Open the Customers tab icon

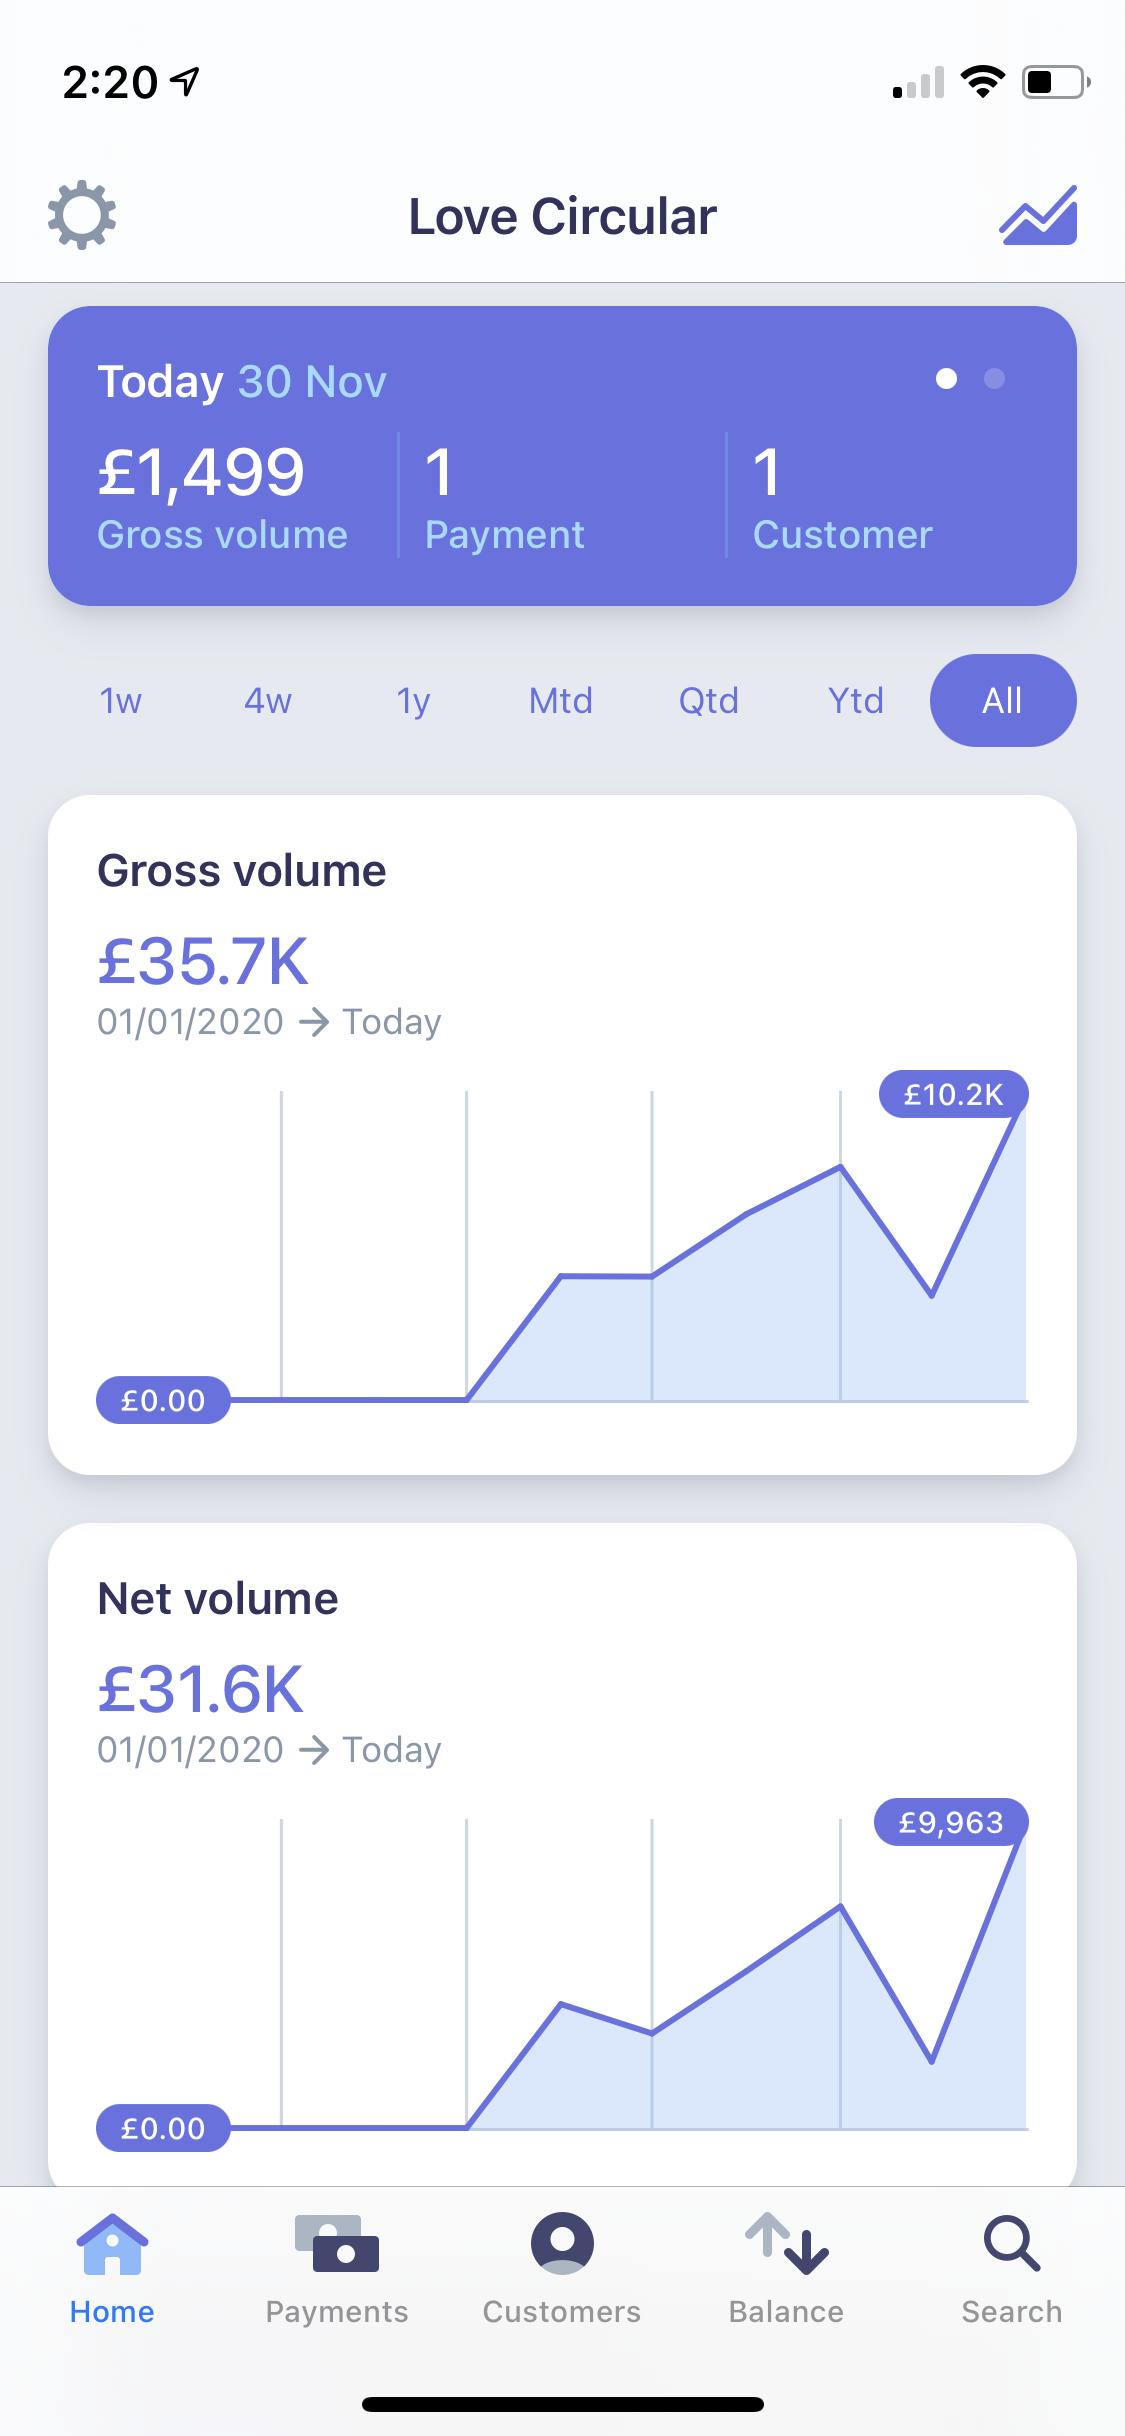(x=562, y=2243)
